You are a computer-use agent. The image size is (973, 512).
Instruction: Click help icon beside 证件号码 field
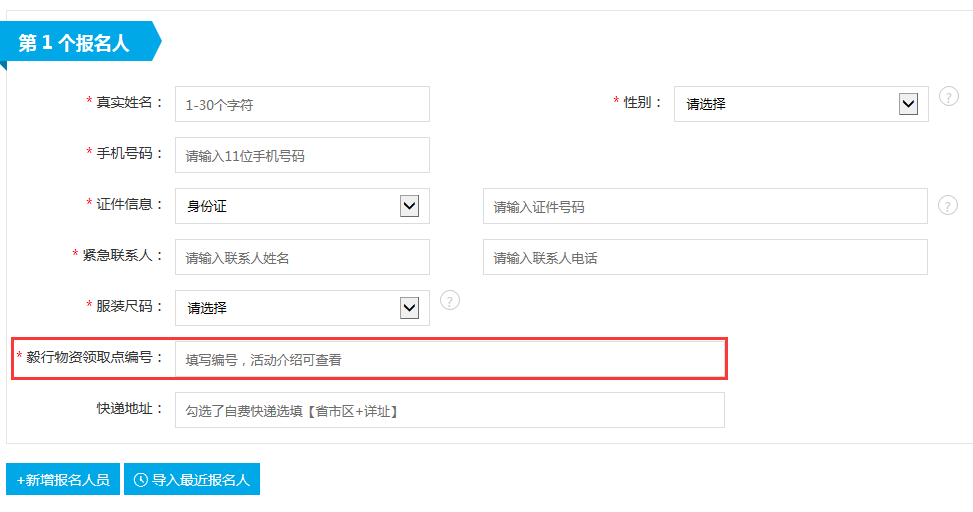pyautogui.click(x=947, y=205)
